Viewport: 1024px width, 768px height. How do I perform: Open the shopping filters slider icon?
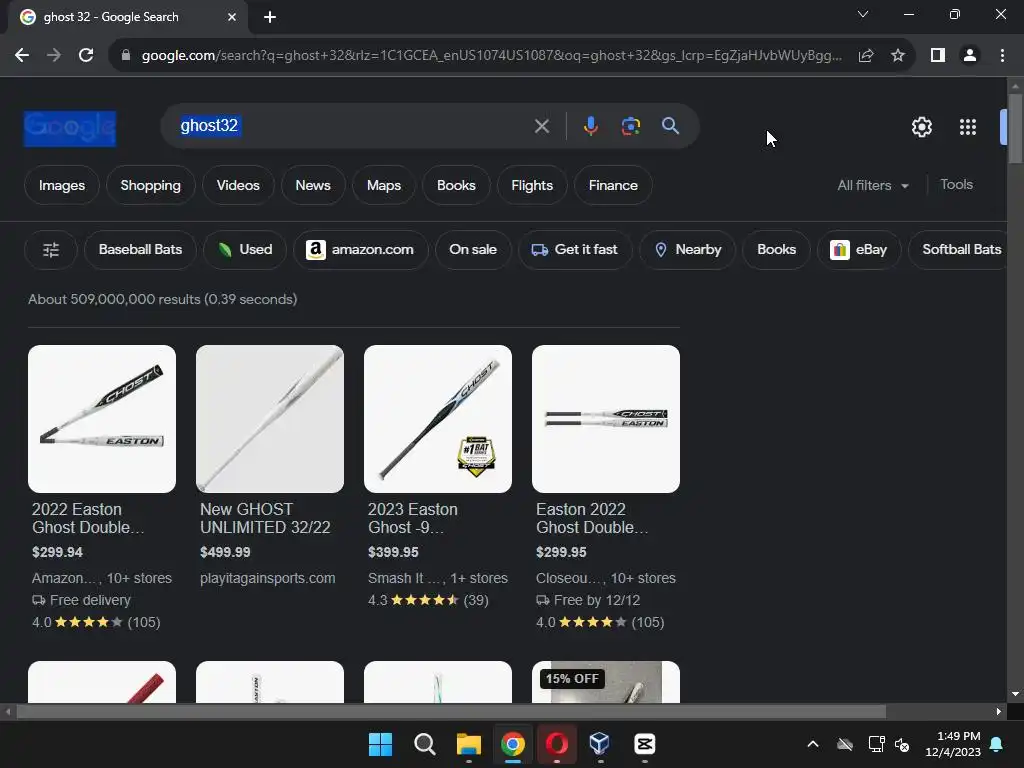[x=51, y=249]
